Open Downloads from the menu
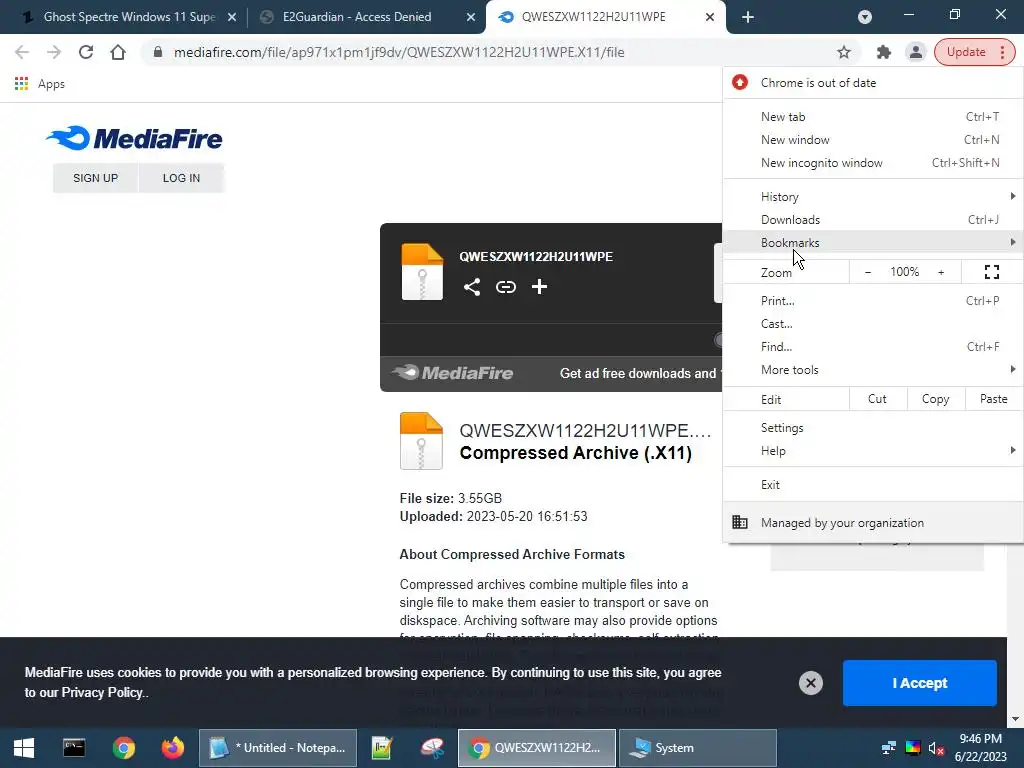1024x768 pixels. pyautogui.click(x=873, y=219)
